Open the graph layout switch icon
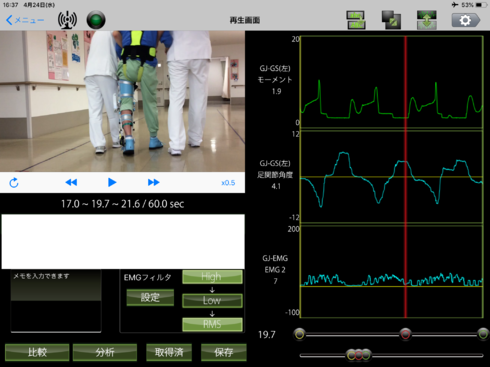The height and width of the screenshot is (367, 490). [356, 20]
